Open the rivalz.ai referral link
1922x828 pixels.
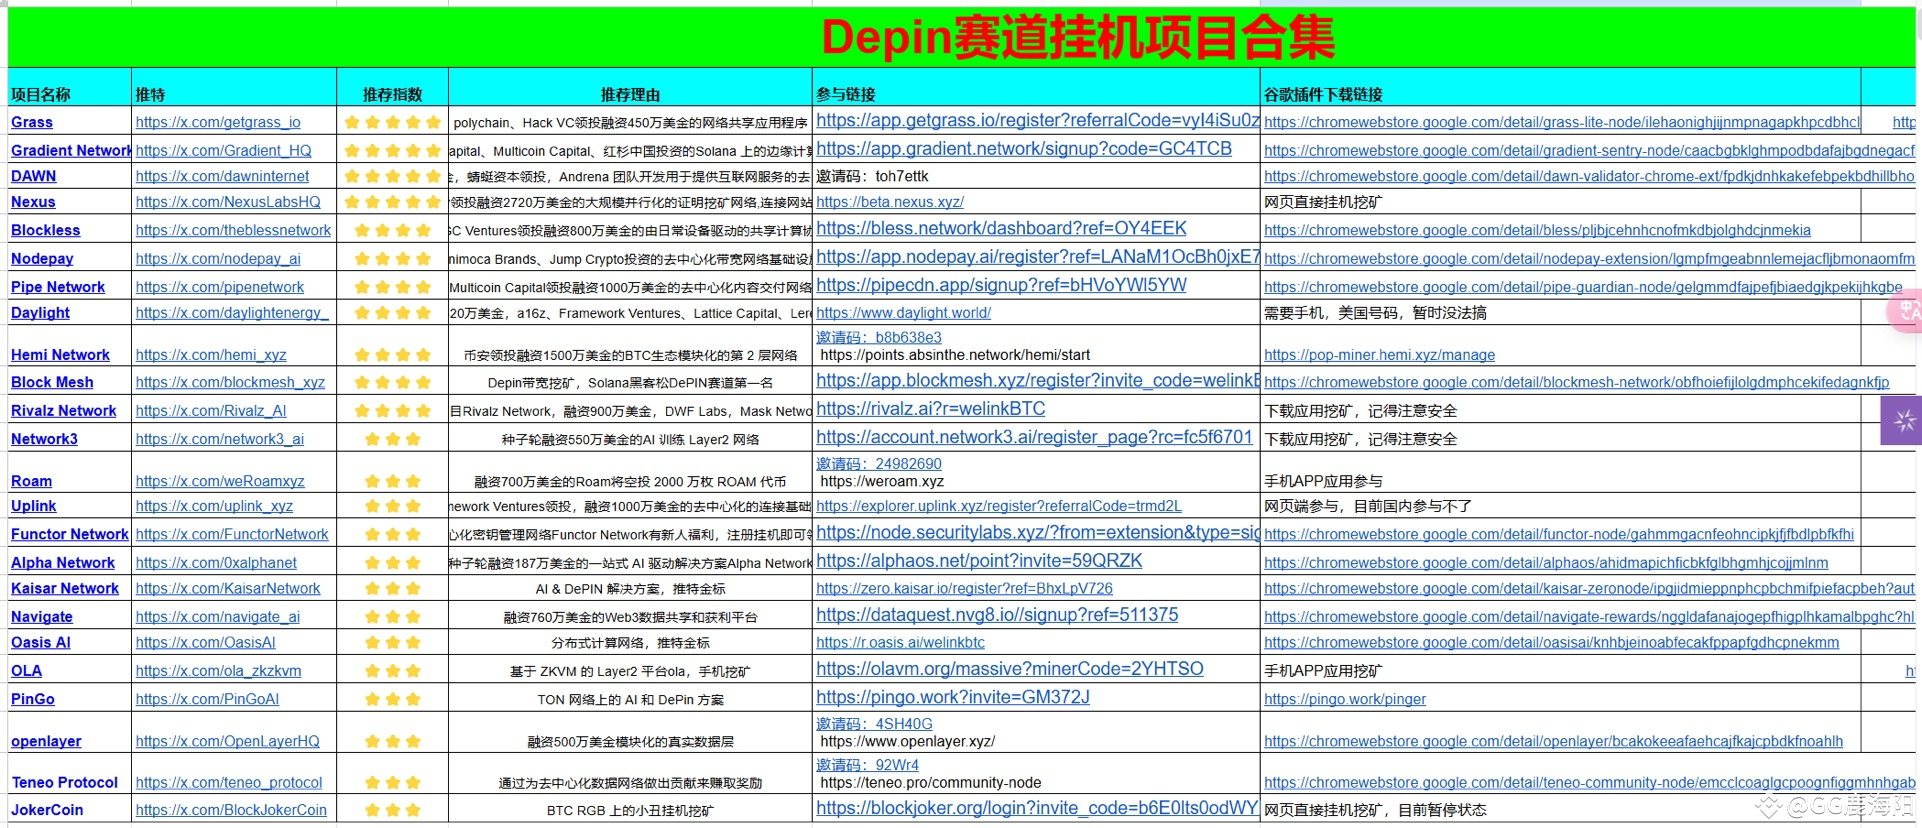931,410
